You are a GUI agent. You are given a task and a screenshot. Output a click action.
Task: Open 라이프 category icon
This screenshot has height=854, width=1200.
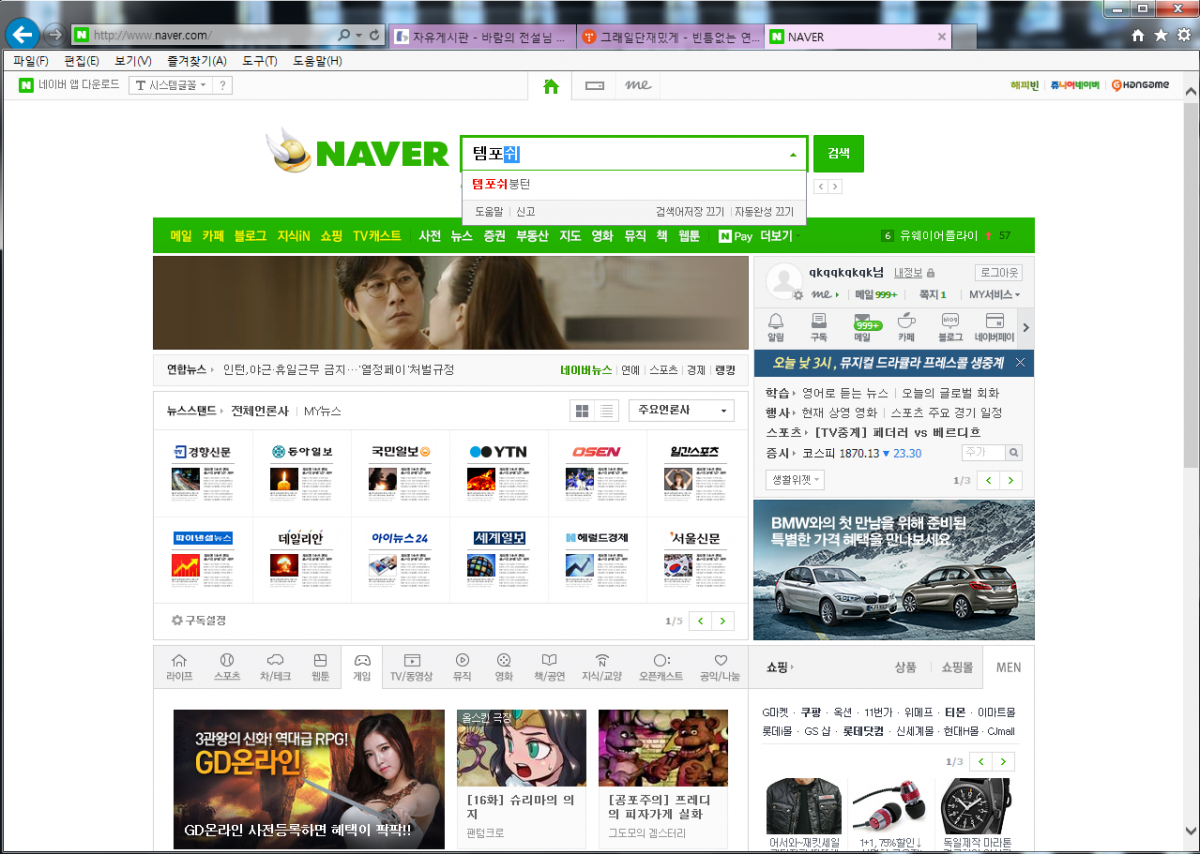pos(180,667)
